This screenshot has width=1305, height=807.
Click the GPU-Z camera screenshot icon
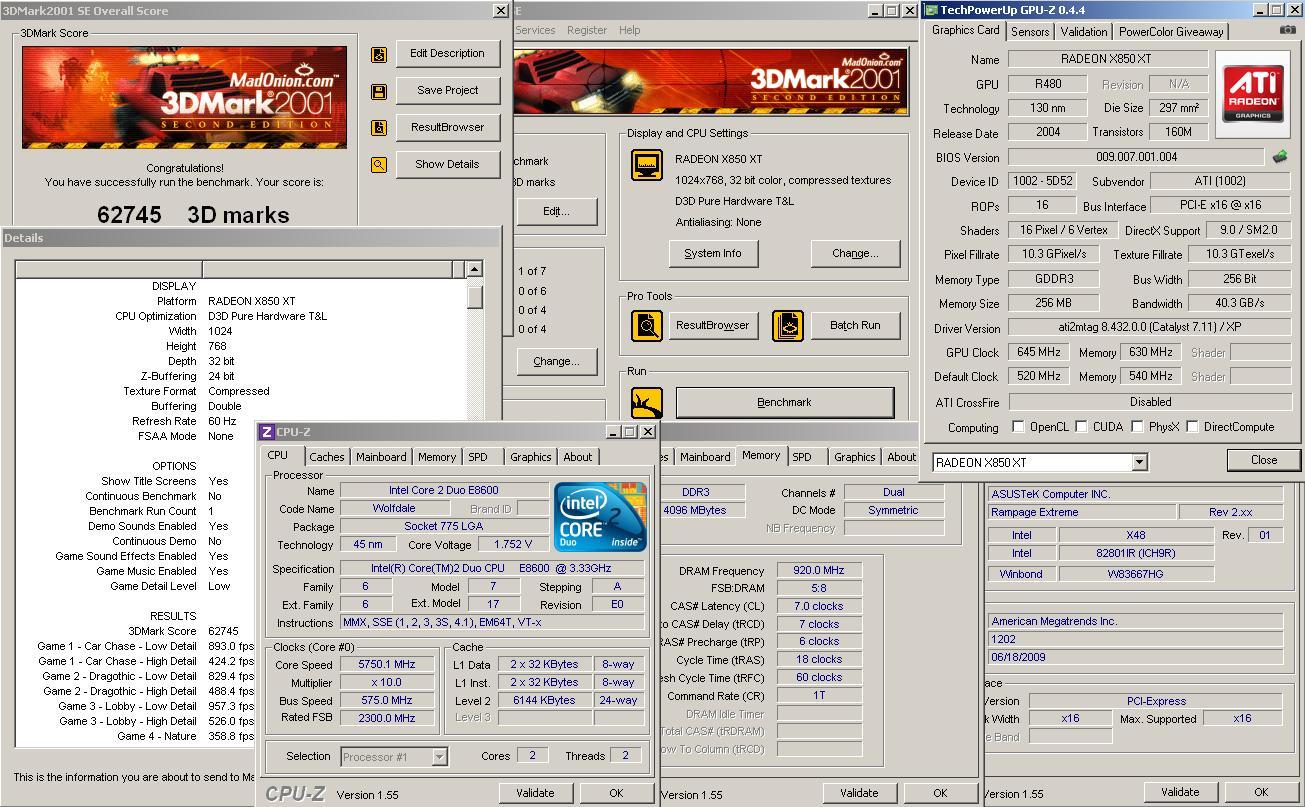pyautogui.click(x=1287, y=30)
